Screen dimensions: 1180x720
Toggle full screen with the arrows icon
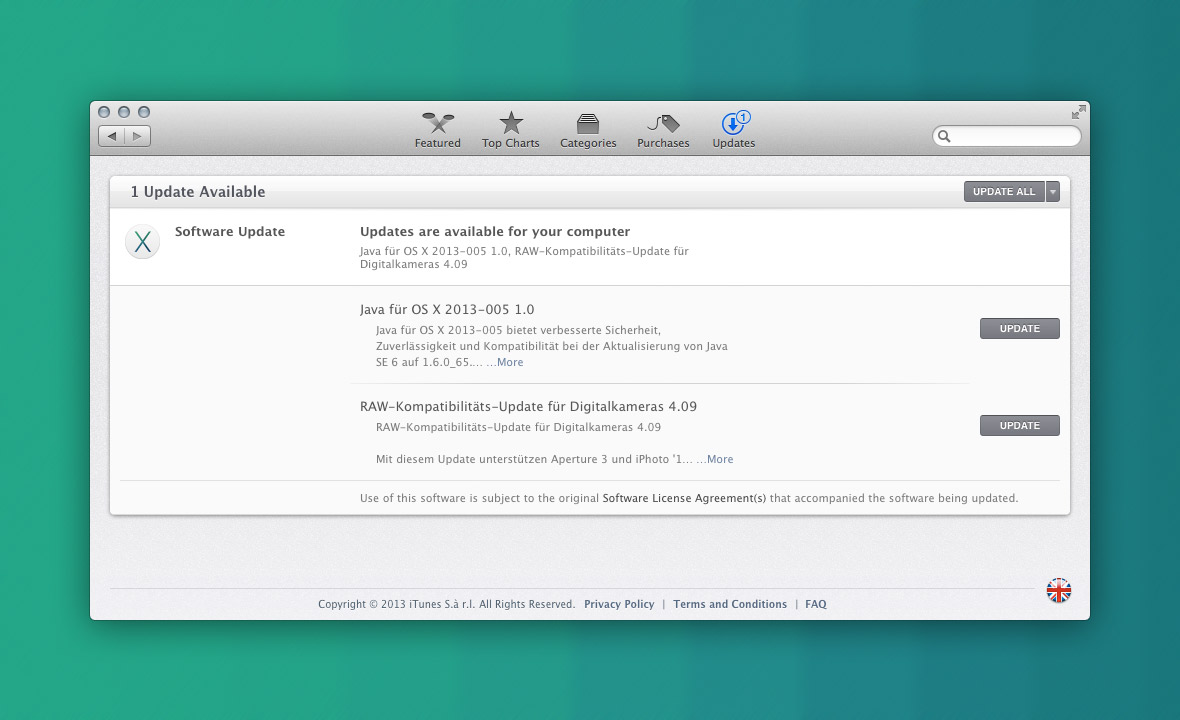click(x=1078, y=112)
